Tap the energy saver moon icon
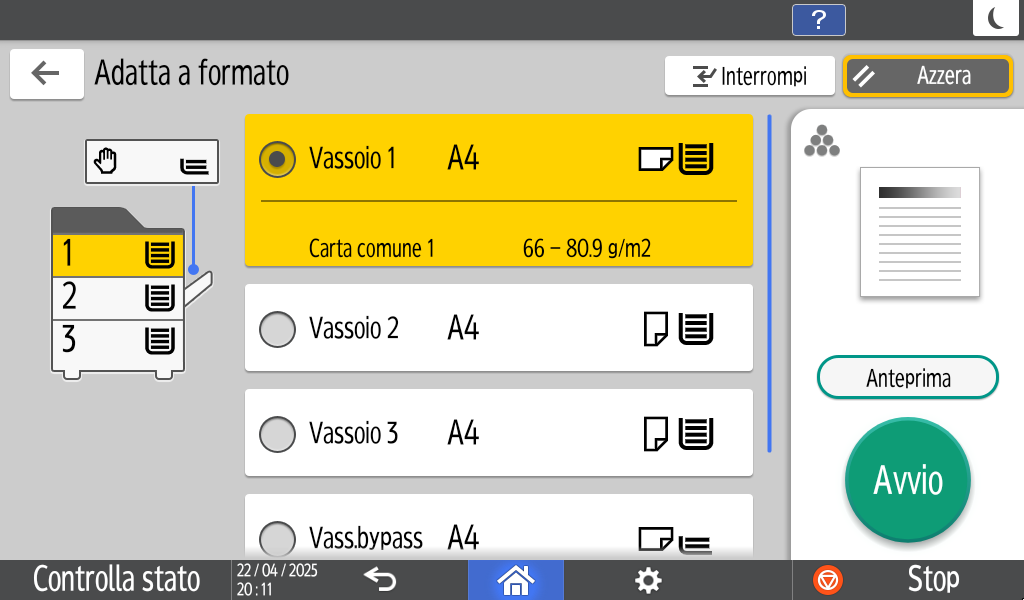 click(997, 18)
